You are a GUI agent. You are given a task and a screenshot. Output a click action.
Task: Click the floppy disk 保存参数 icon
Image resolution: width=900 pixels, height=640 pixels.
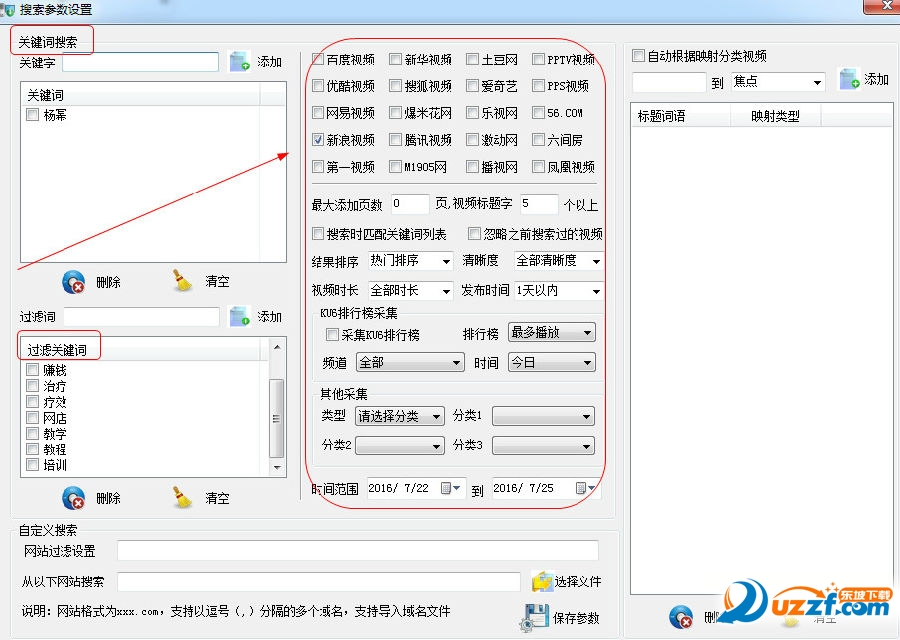[534, 618]
